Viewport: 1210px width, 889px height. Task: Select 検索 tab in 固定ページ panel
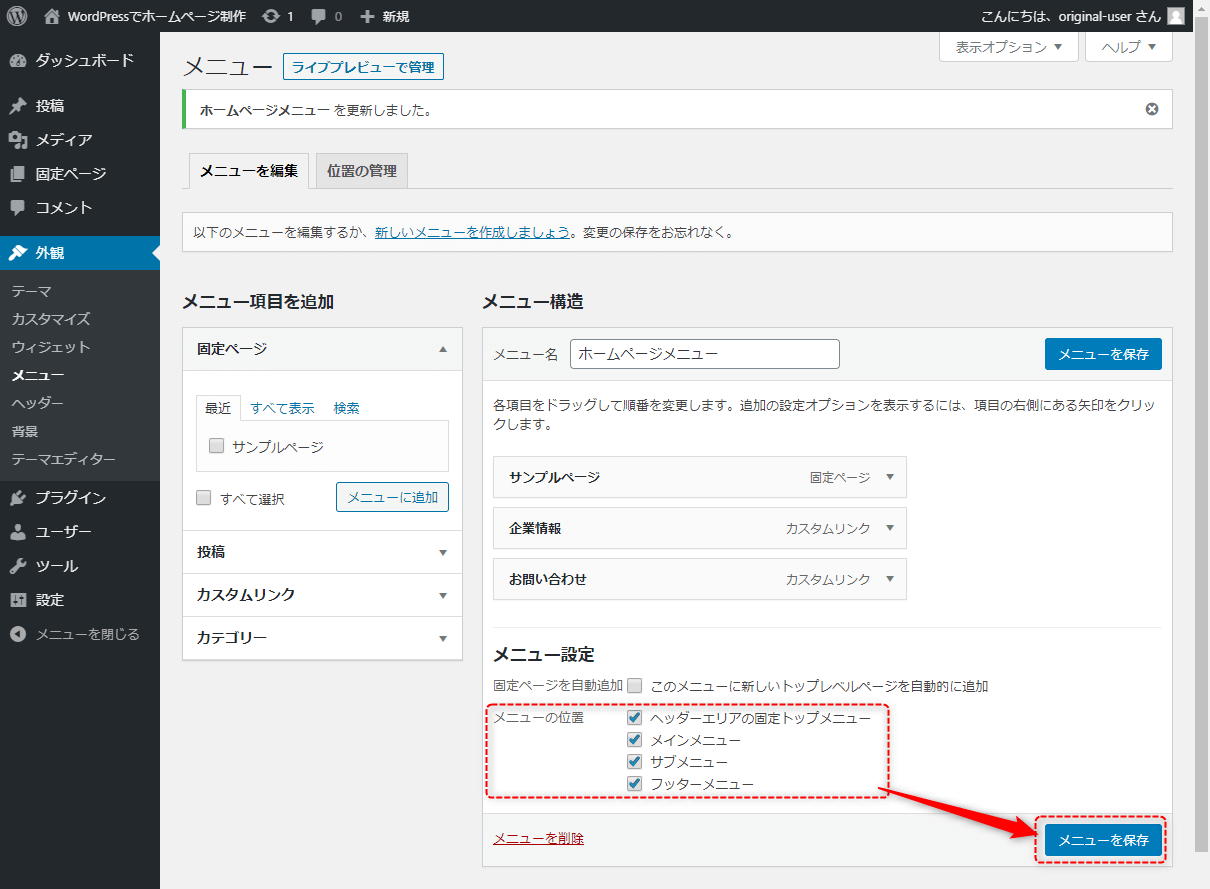point(347,408)
